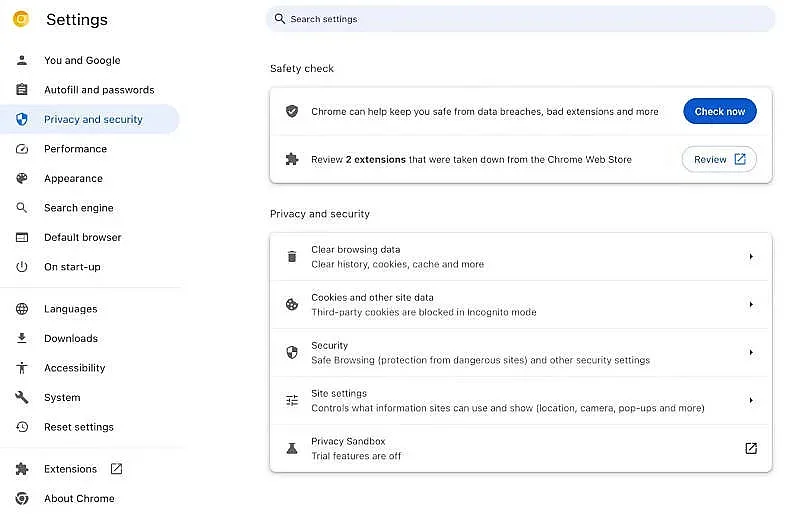
Task: Expand the Security row arrow
Action: (751, 352)
